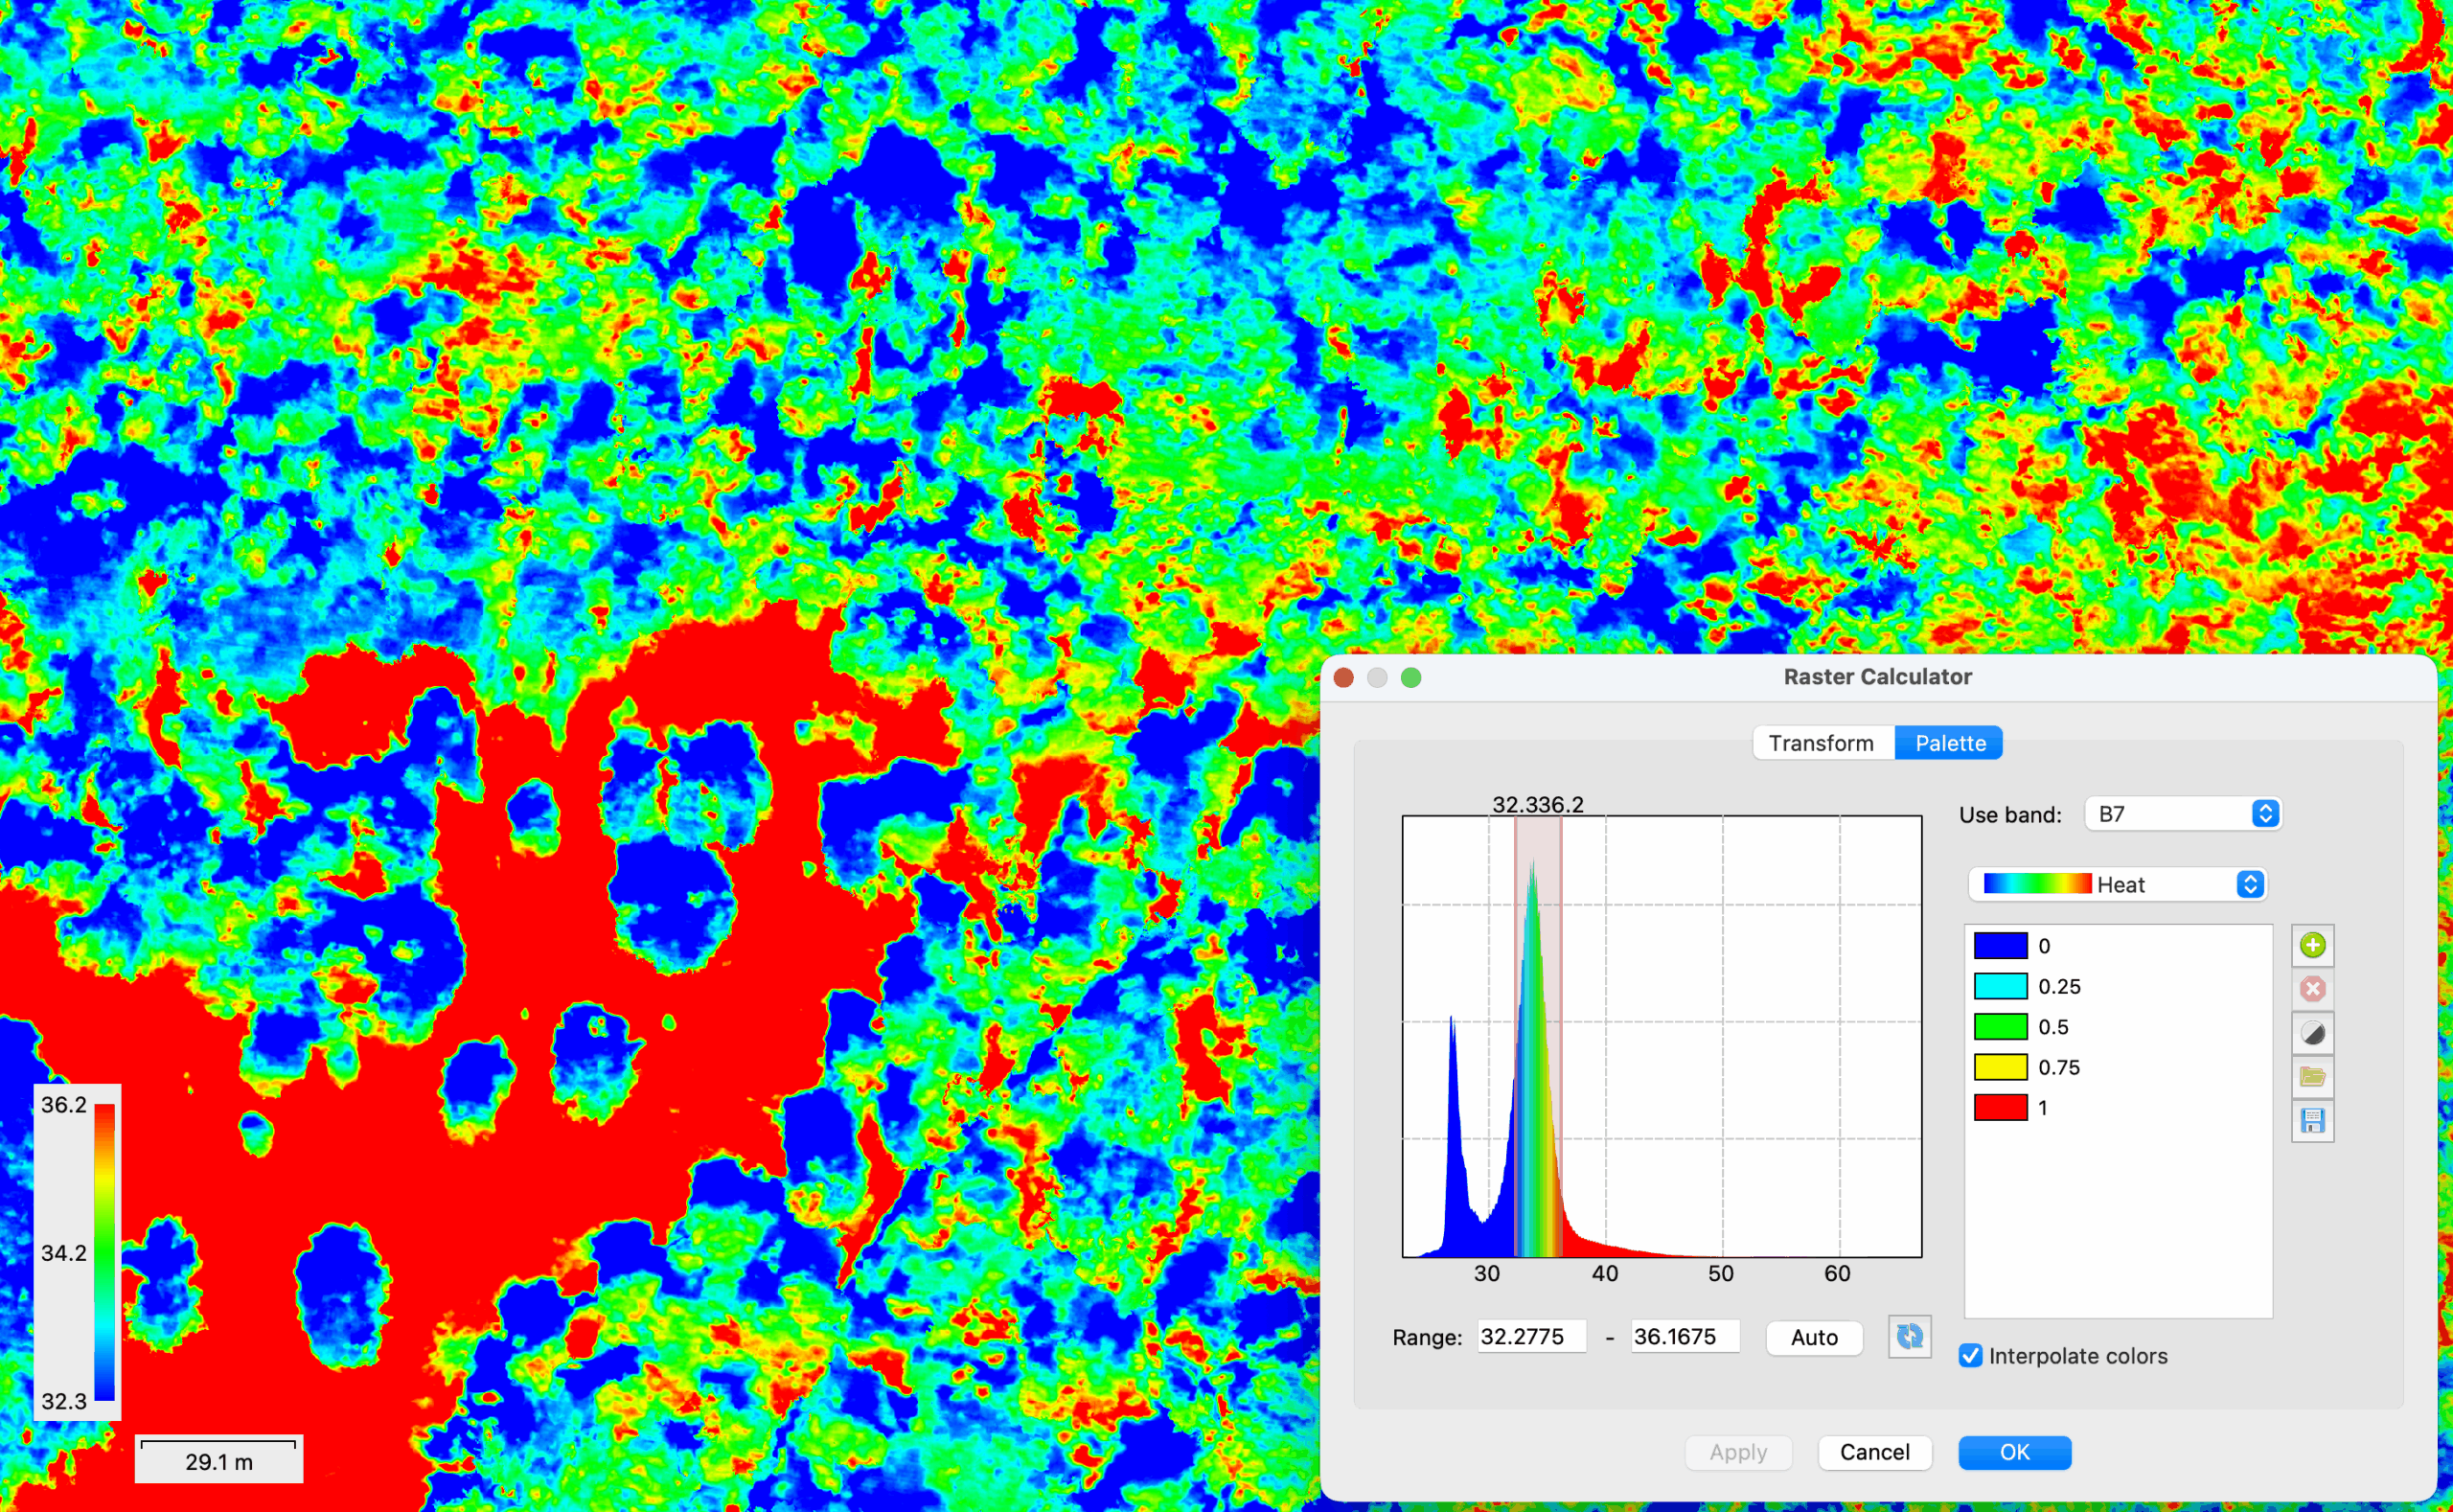Click the yellow color swatch at 0.75
Image resolution: width=2453 pixels, height=1512 pixels.
tap(2000, 1067)
